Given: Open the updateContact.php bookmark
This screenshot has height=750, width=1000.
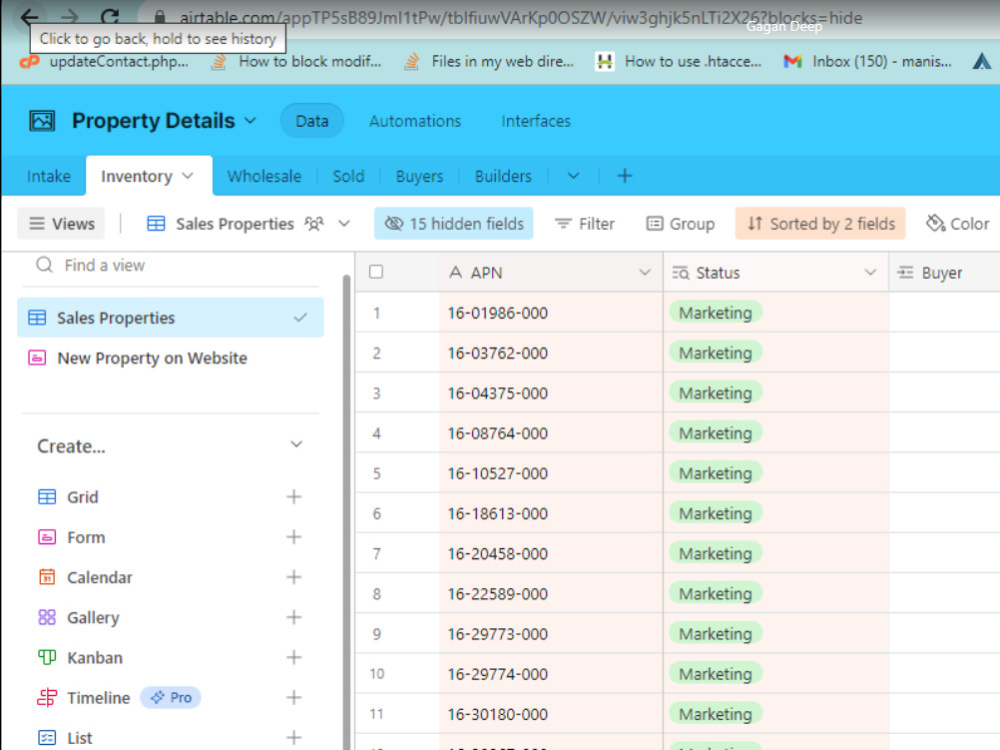Looking at the screenshot, I should coord(104,62).
